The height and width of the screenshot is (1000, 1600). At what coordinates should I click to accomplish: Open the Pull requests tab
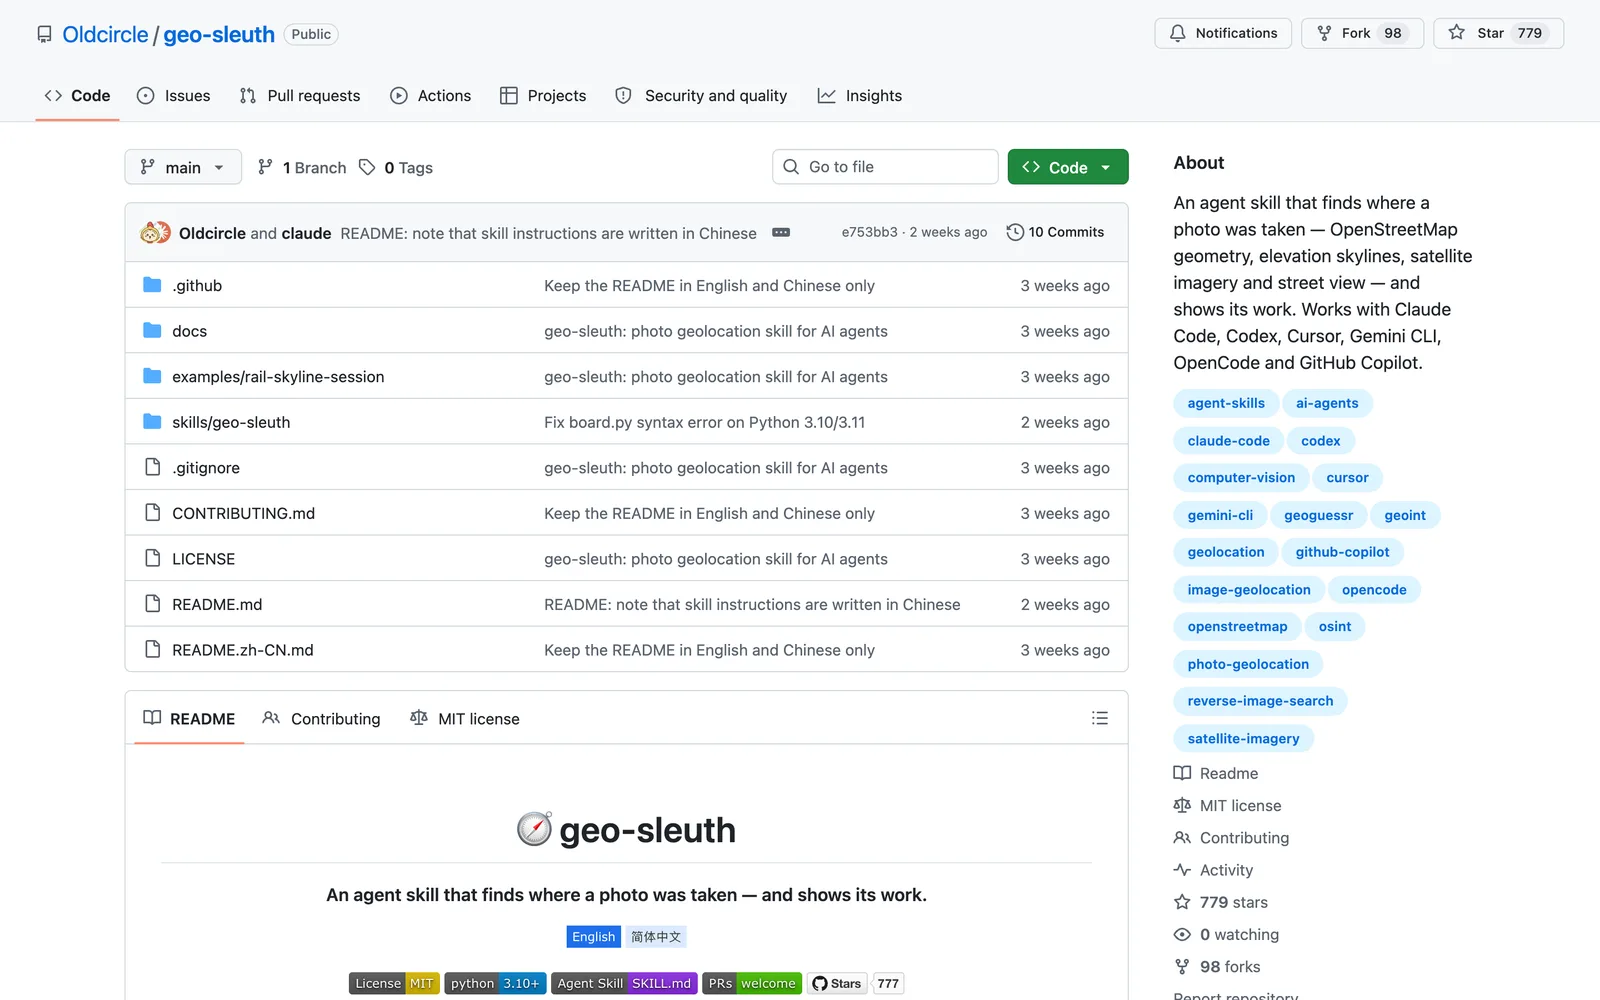coord(300,96)
